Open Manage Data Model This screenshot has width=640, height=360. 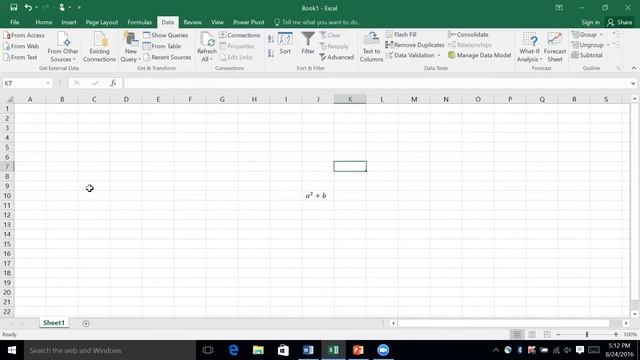click(x=480, y=55)
